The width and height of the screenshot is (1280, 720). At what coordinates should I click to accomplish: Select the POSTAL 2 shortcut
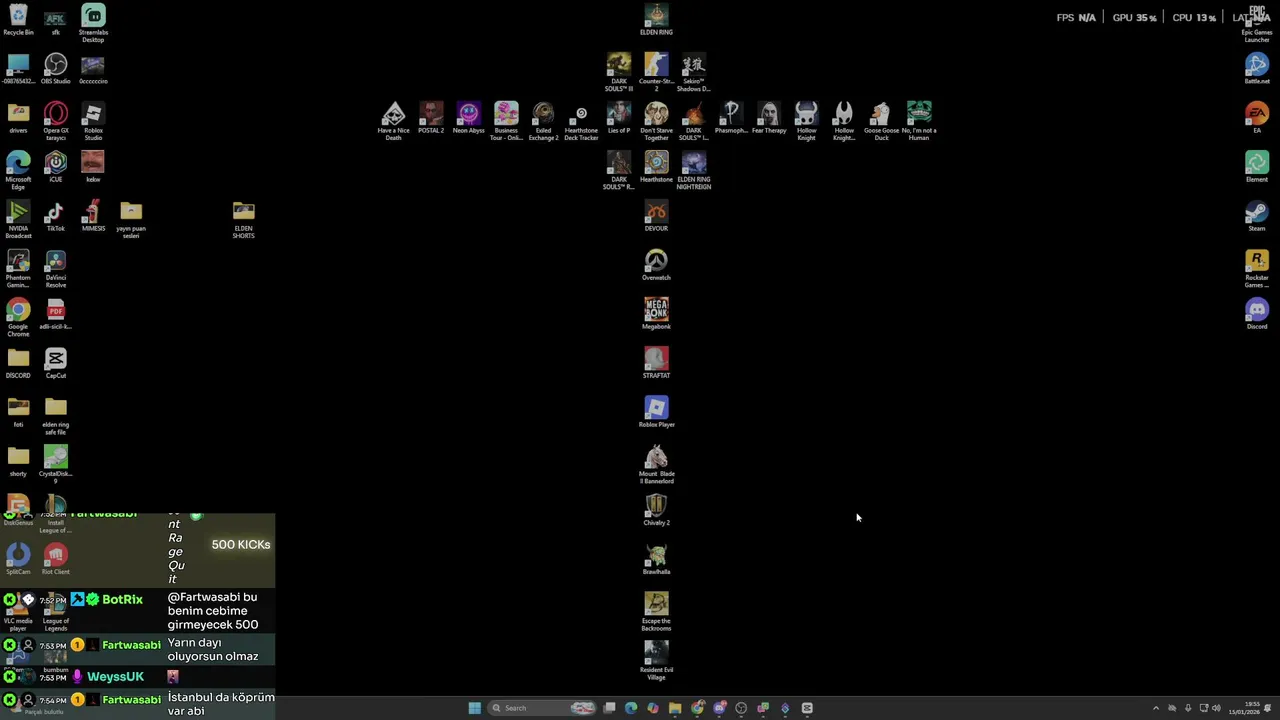click(431, 118)
